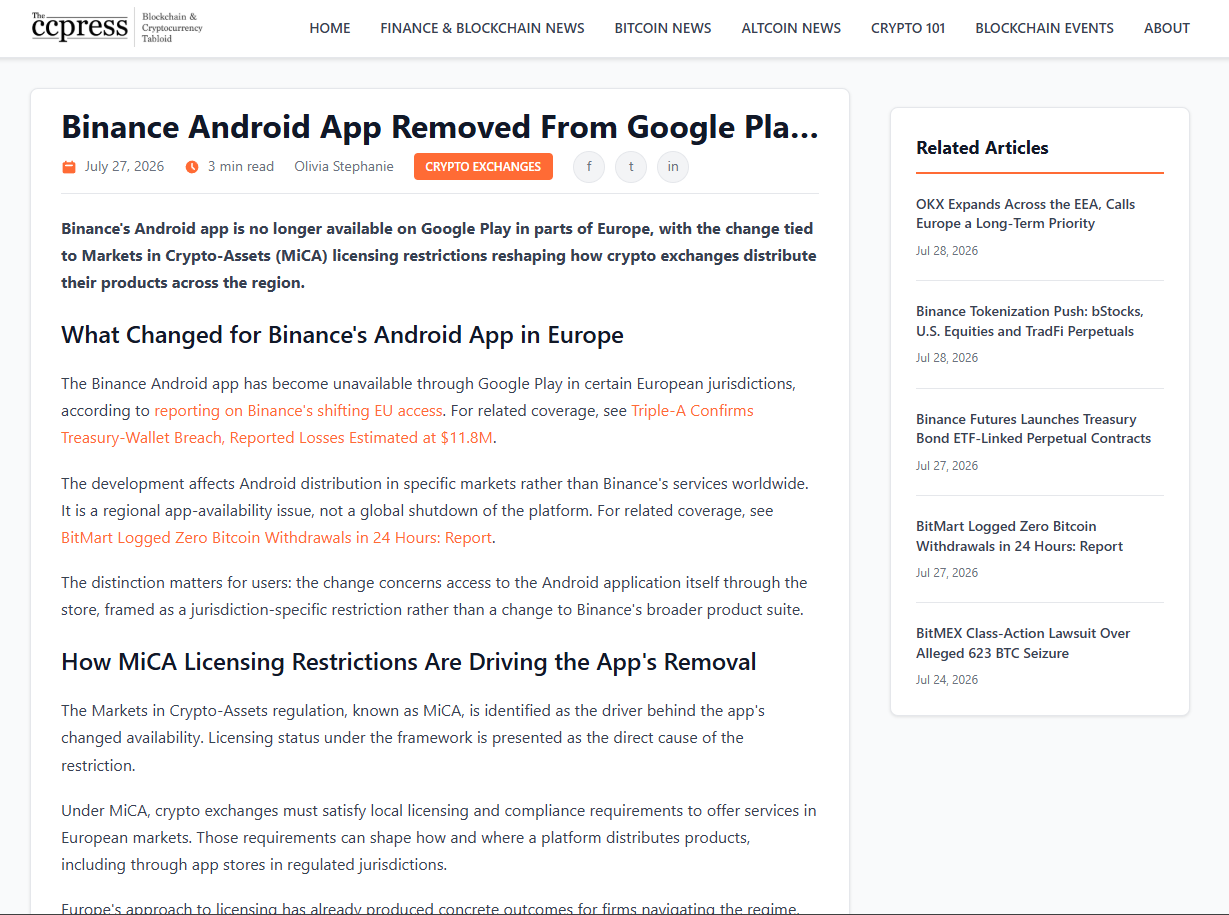Open related article Binance Futures Treasury Bond
The height and width of the screenshot is (915, 1229).
click(x=1033, y=429)
